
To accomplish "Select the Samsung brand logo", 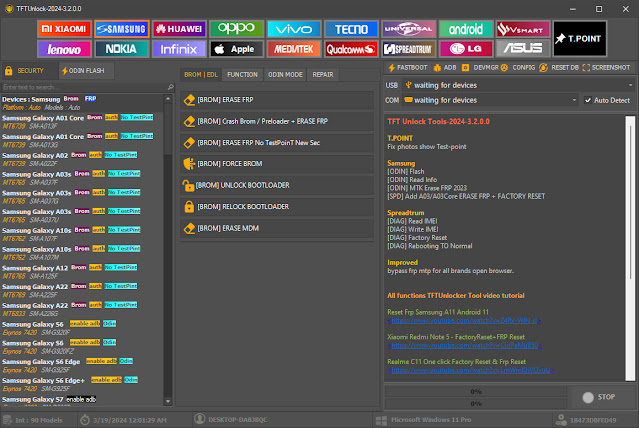I will click(x=122, y=29).
